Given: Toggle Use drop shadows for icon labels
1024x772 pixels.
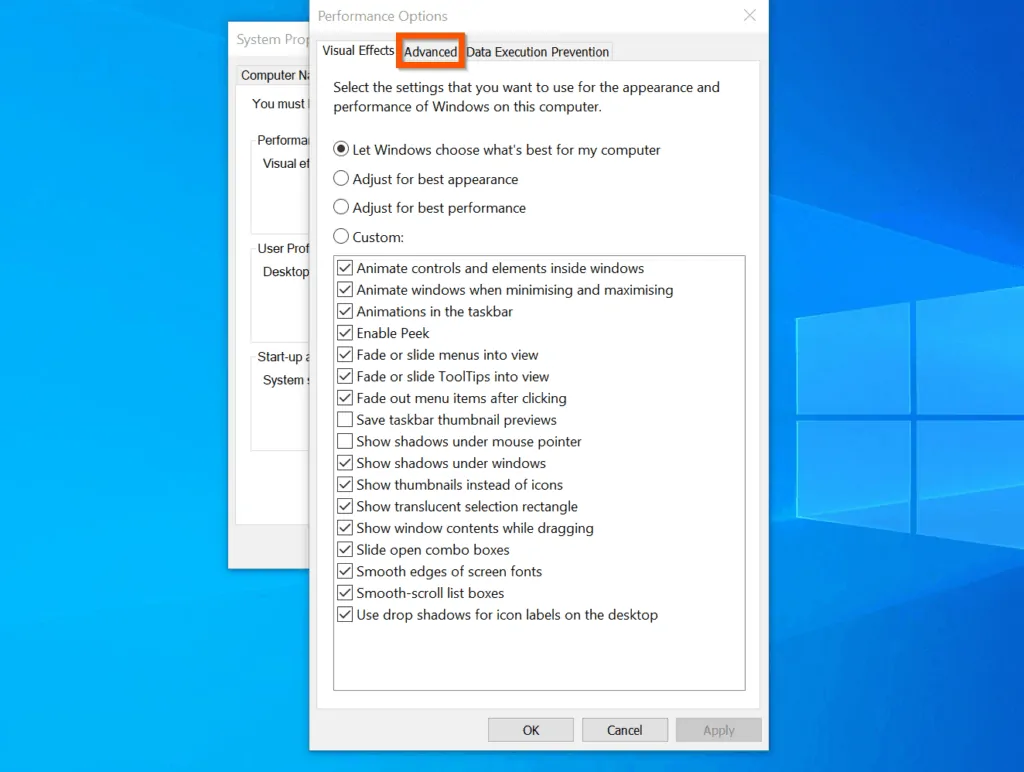Looking at the screenshot, I should pyautogui.click(x=346, y=615).
